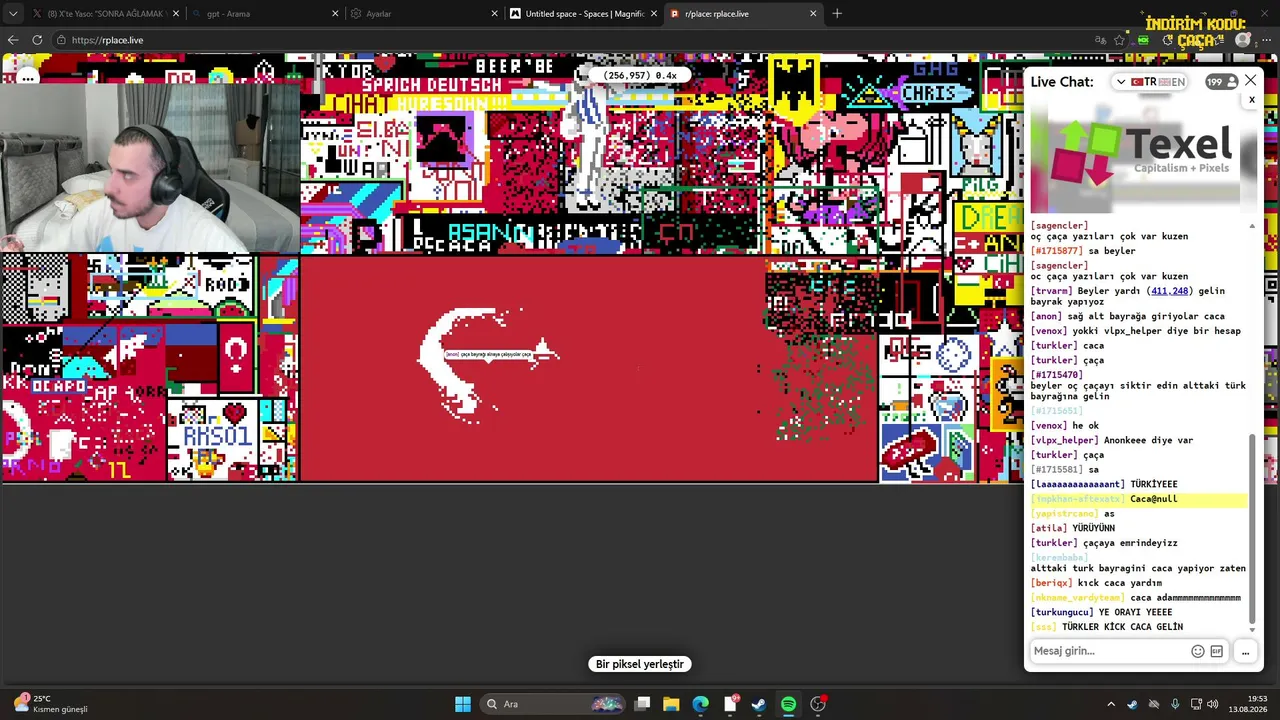Close the Live Chat panel

(1250, 81)
